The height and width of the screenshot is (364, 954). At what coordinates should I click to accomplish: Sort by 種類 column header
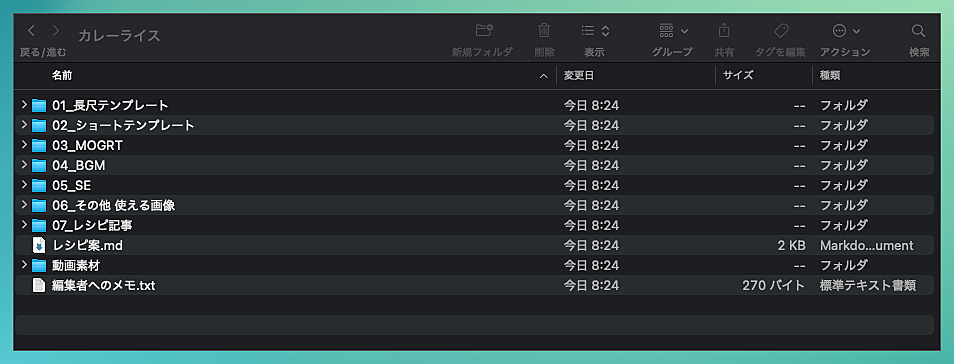830,75
